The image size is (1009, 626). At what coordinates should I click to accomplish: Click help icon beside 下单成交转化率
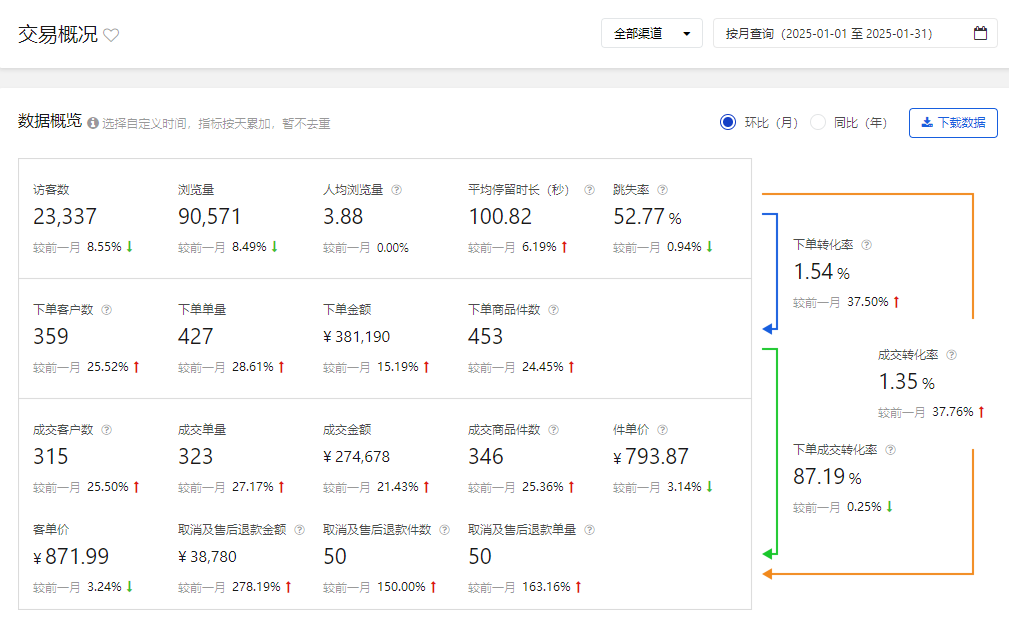[x=890, y=450]
